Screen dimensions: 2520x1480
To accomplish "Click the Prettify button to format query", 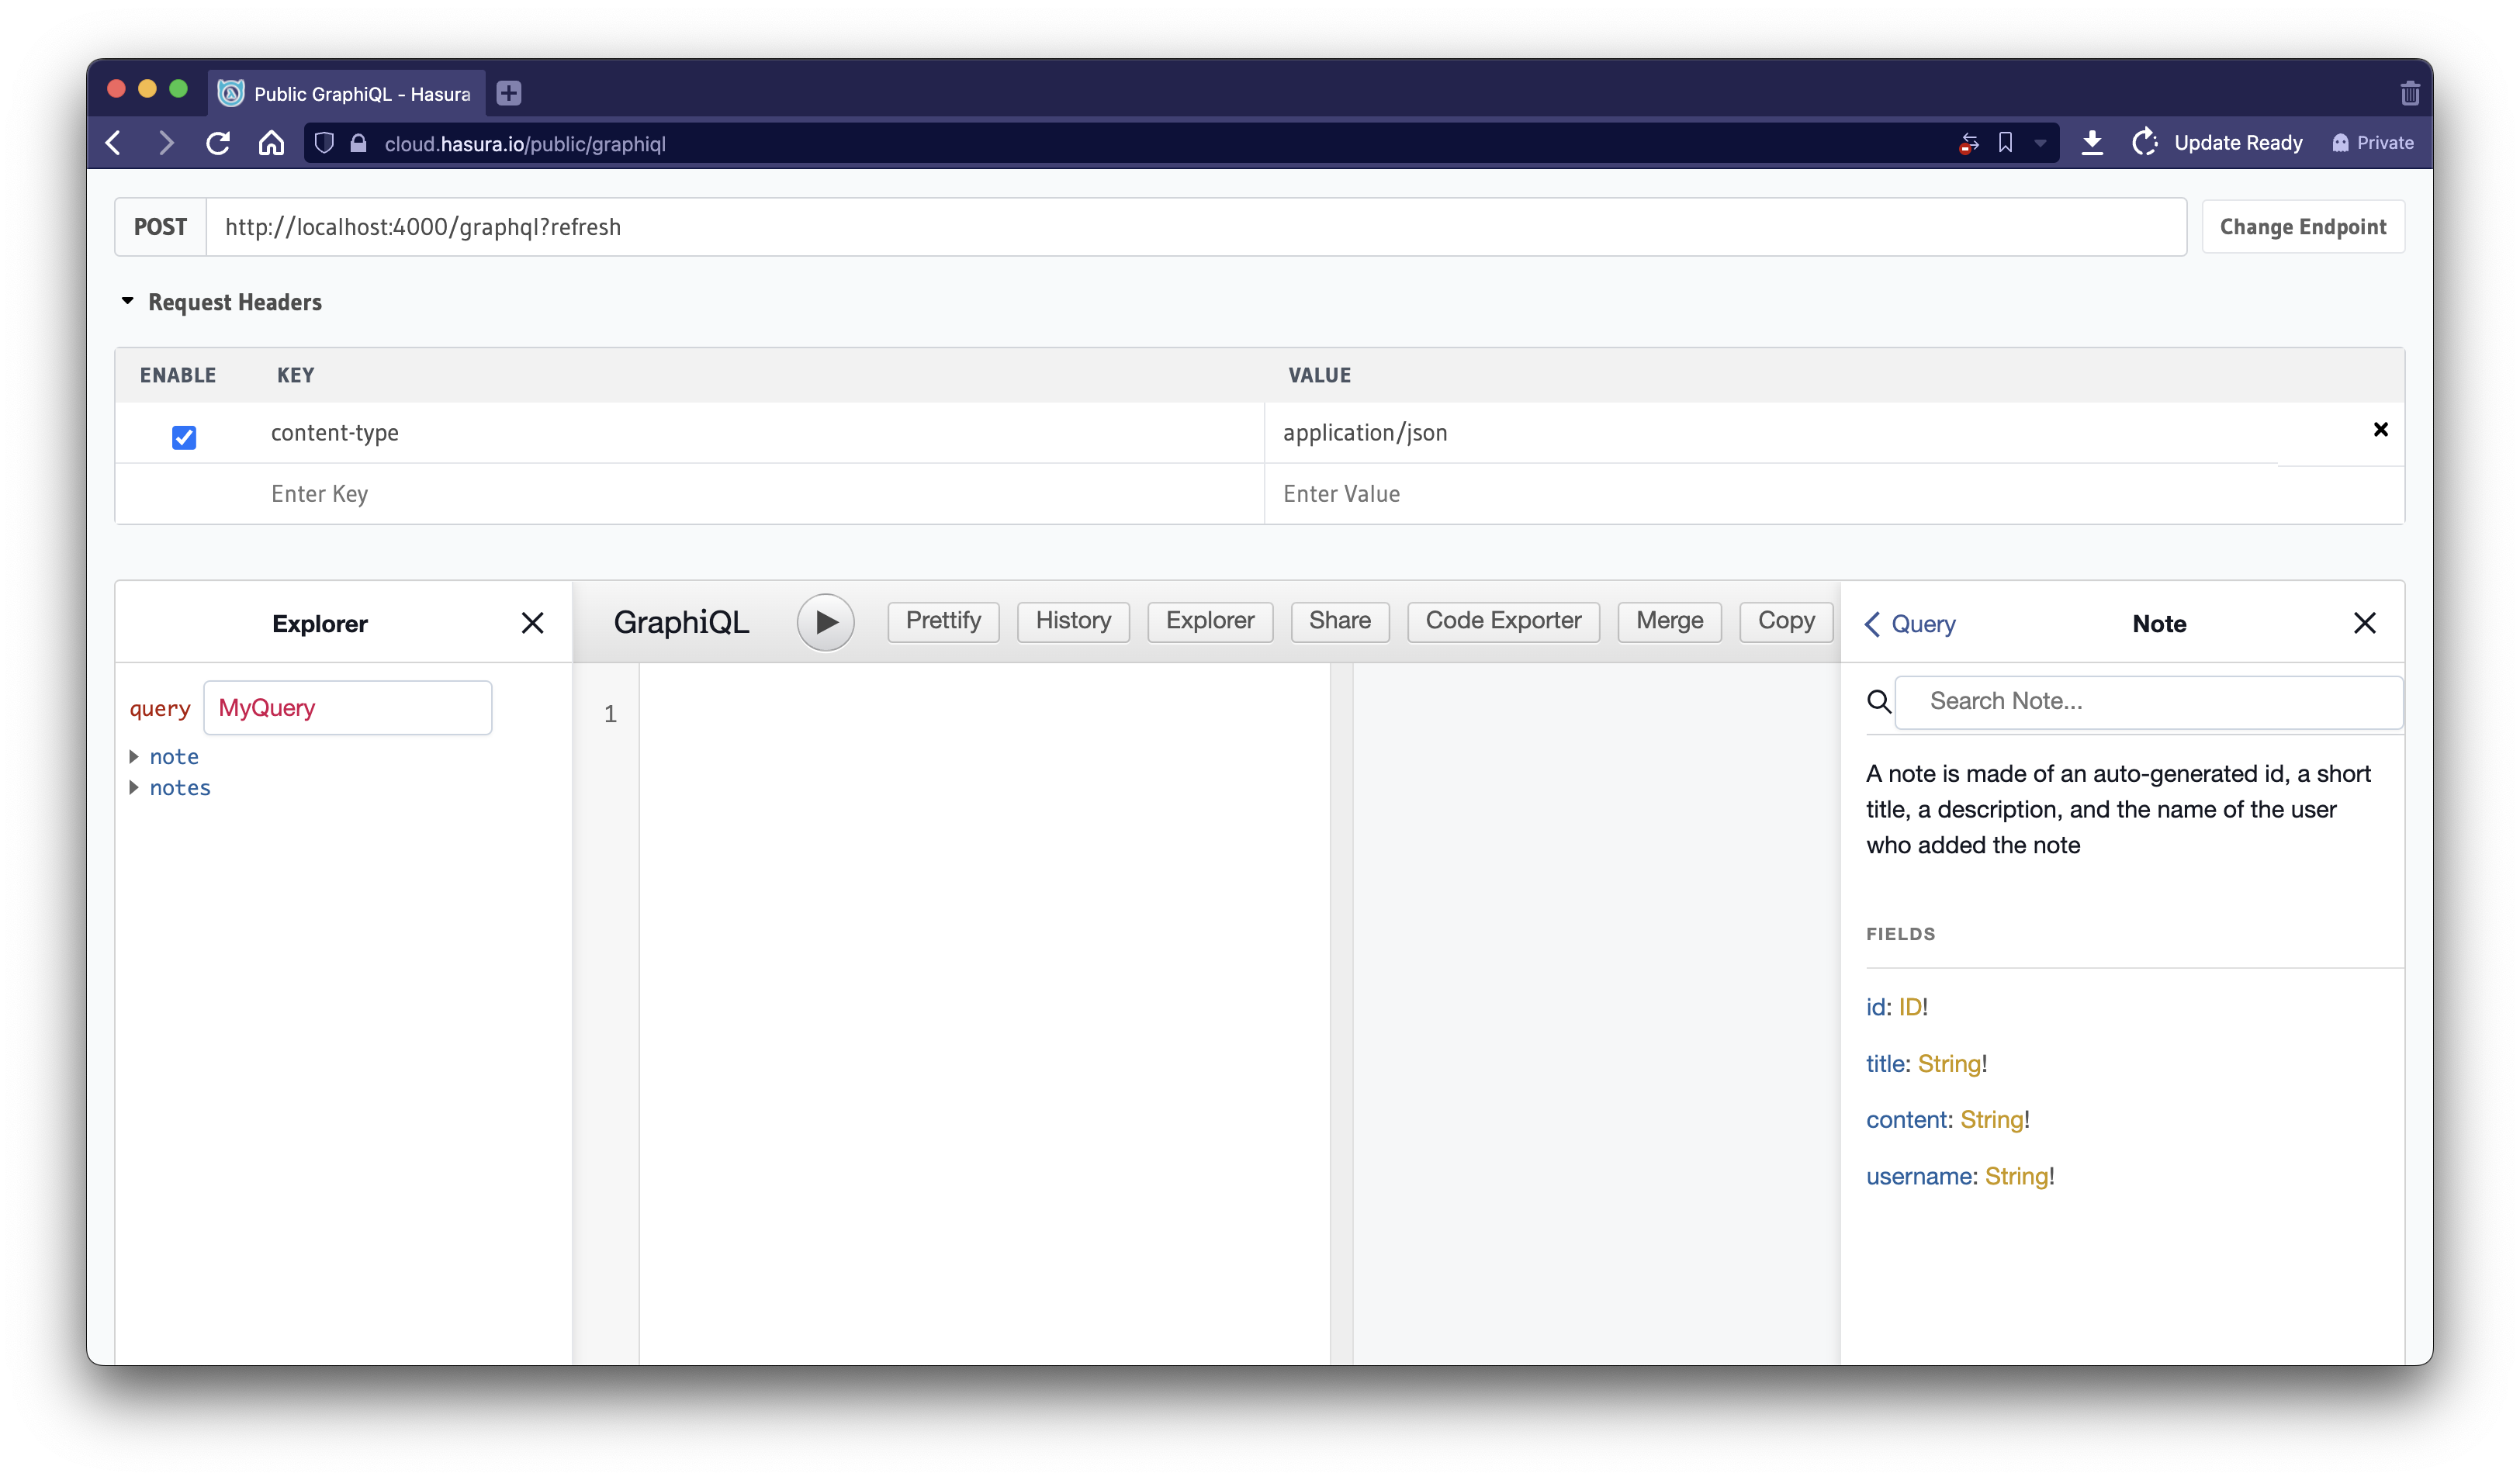I will (941, 621).
